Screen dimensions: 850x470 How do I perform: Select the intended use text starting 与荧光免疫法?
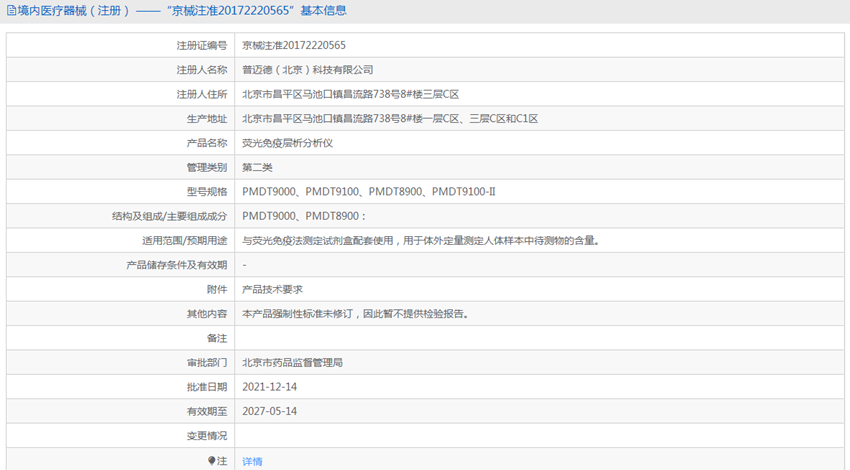(x=421, y=240)
